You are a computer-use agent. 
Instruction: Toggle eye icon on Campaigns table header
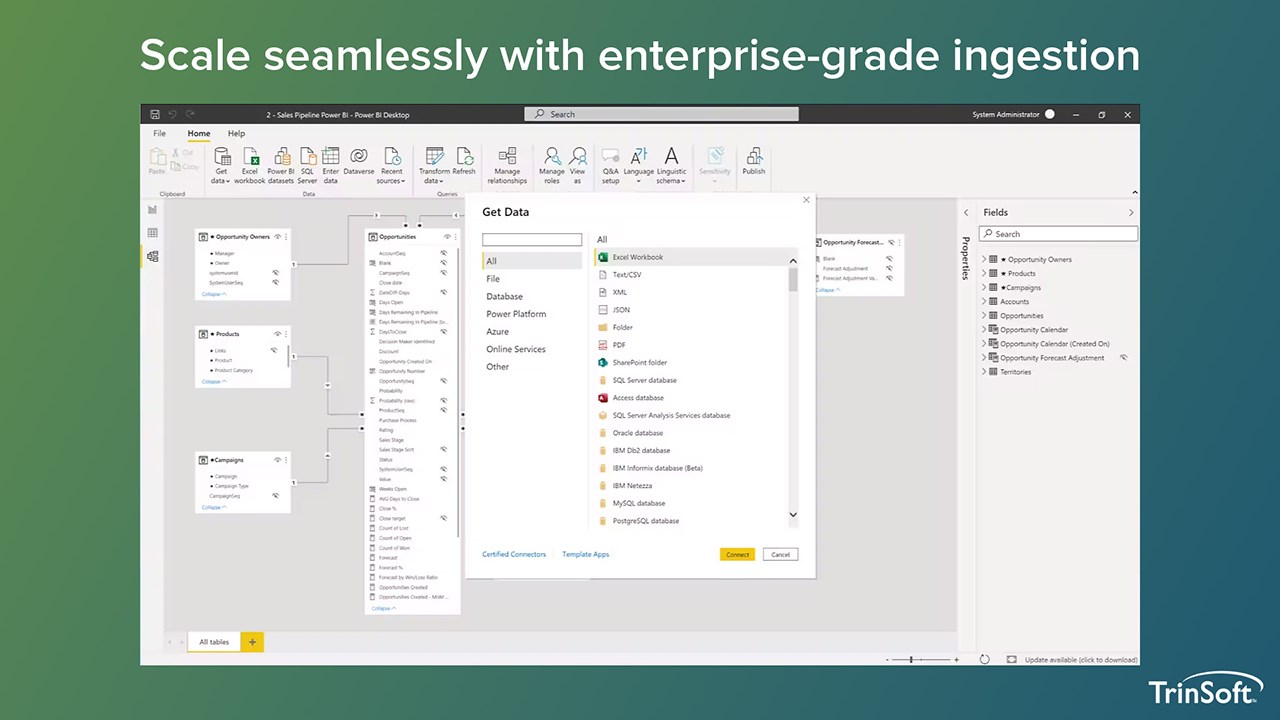tap(277, 460)
